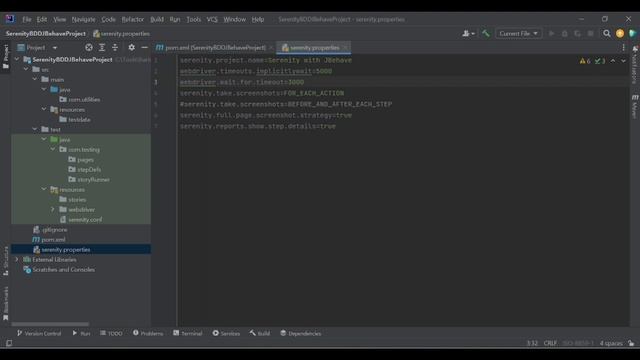The height and width of the screenshot is (360, 640).
Task: Open Project panel settings gear
Action: (x=131, y=48)
